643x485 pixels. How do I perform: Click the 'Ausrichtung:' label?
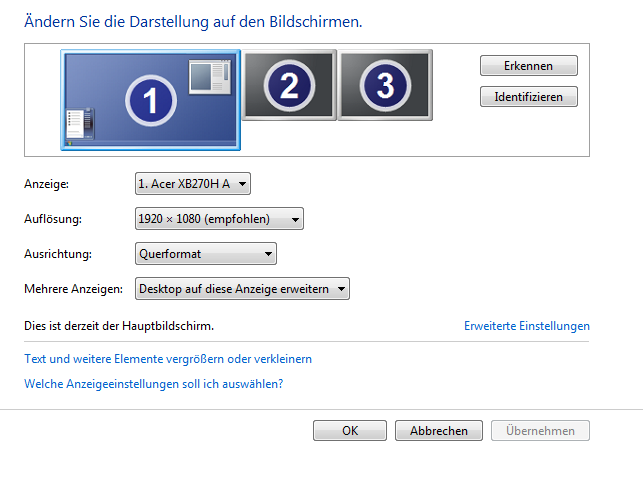(58, 254)
